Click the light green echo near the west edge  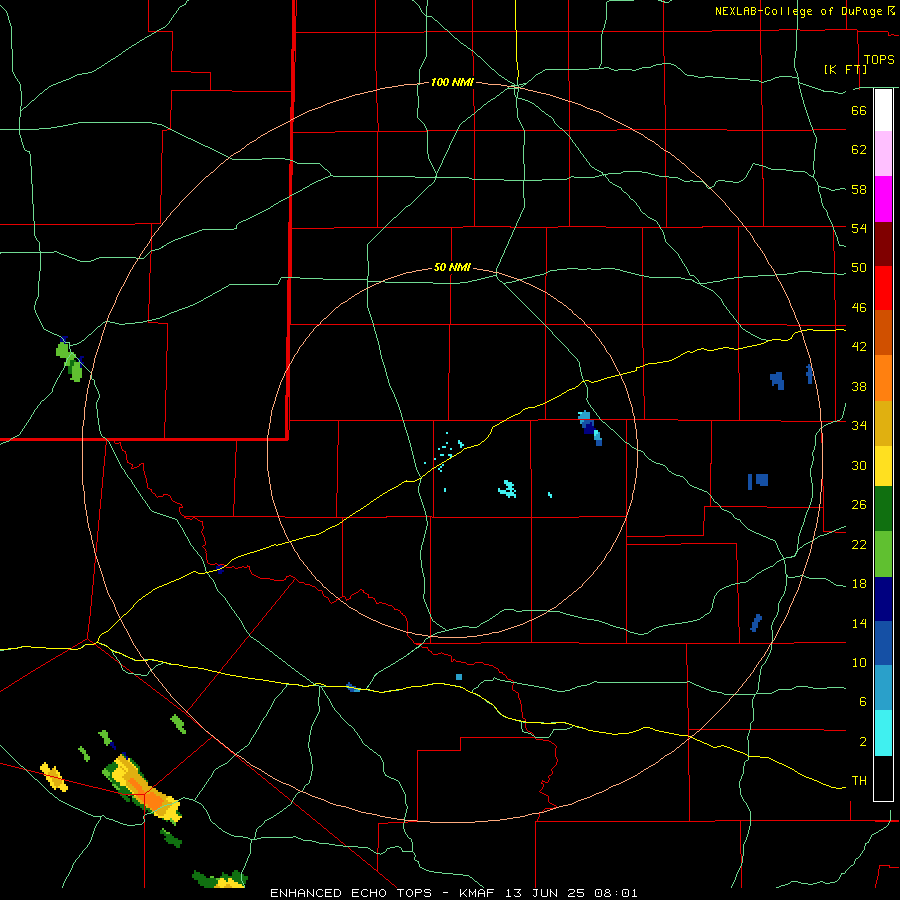[69, 360]
